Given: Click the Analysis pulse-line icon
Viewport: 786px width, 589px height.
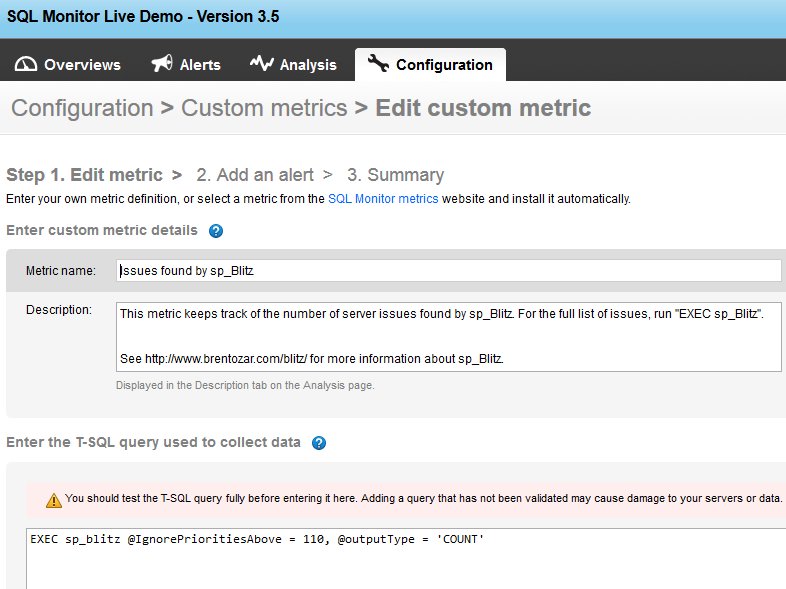Looking at the screenshot, I should pyautogui.click(x=261, y=64).
